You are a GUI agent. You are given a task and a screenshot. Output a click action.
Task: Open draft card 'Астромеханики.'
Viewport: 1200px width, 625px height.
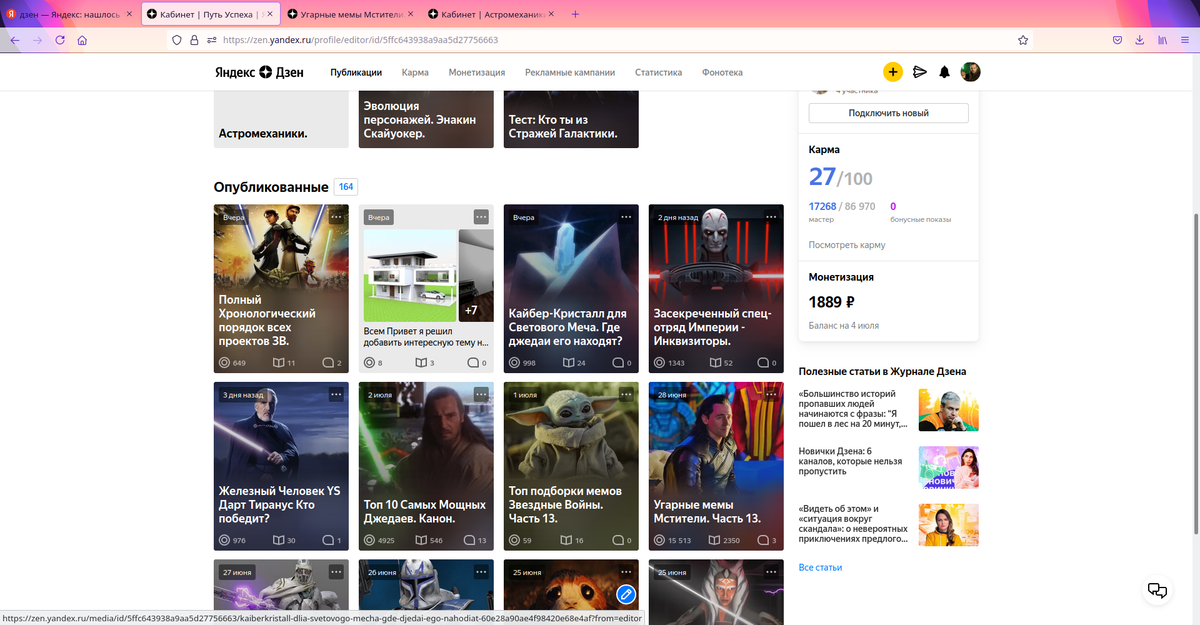tap(281, 119)
